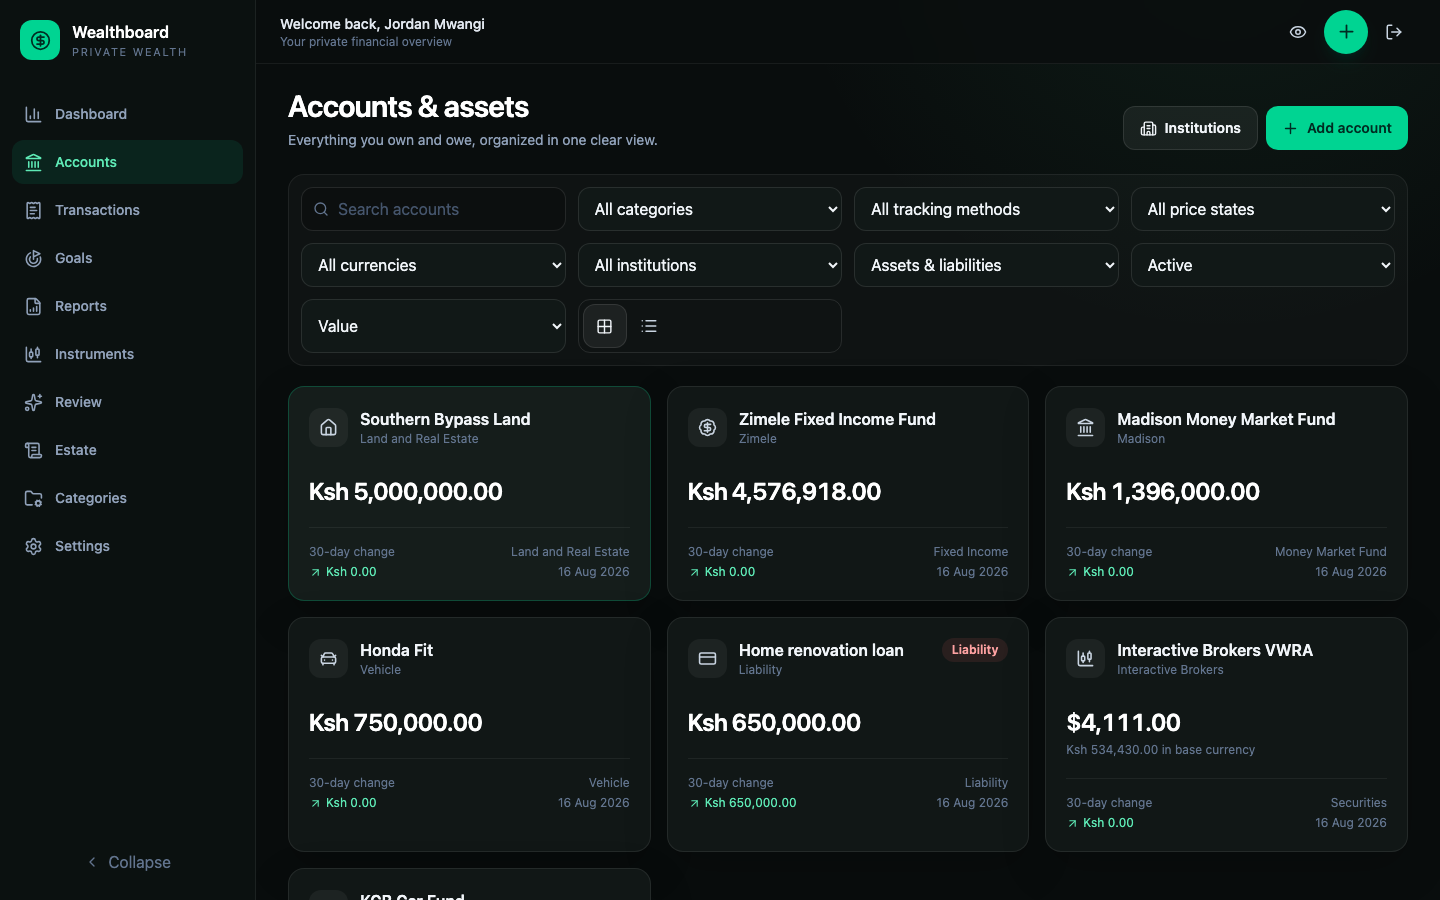Click Ksh 1,396,000.00 value
This screenshot has height=900, width=1440.
click(x=1163, y=492)
